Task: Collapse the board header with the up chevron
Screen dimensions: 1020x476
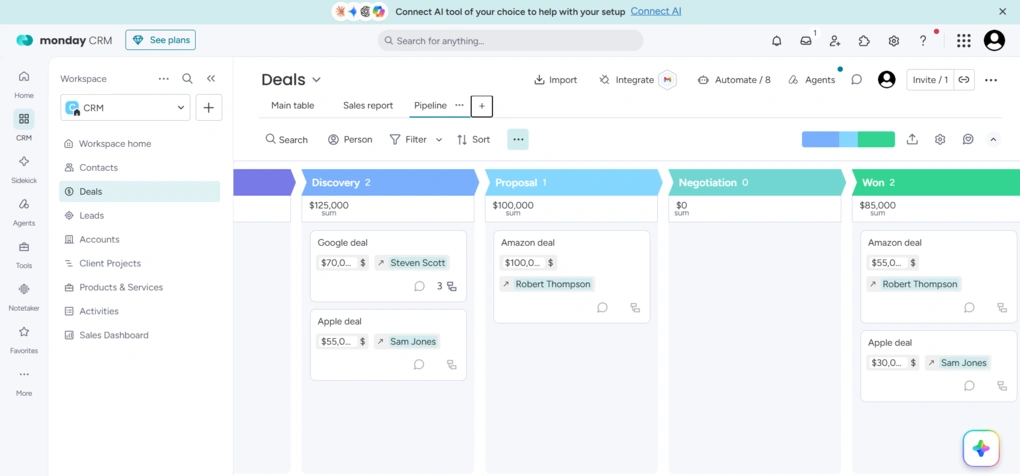Action: pos(993,139)
